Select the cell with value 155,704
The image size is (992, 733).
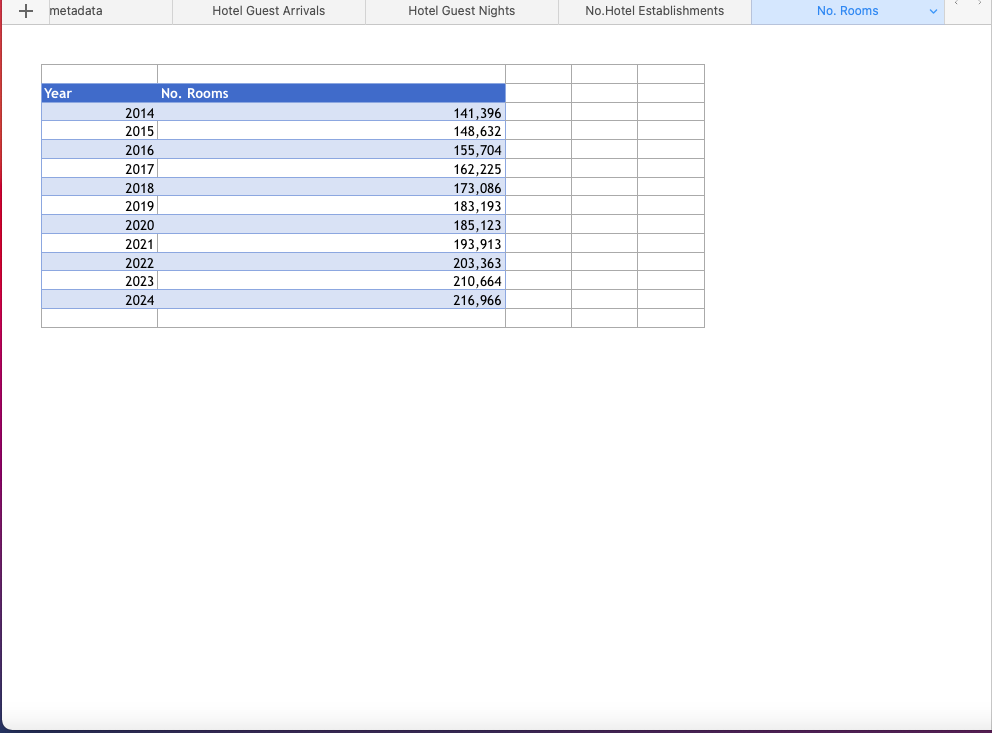coord(330,150)
